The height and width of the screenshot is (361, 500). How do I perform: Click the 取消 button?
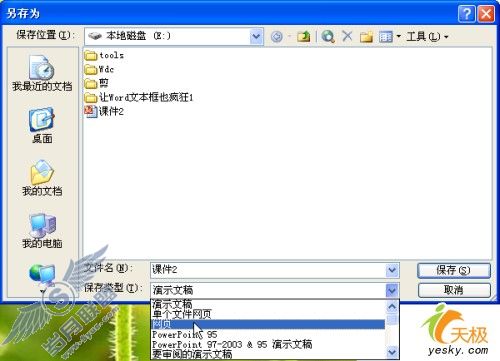(454, 290)
